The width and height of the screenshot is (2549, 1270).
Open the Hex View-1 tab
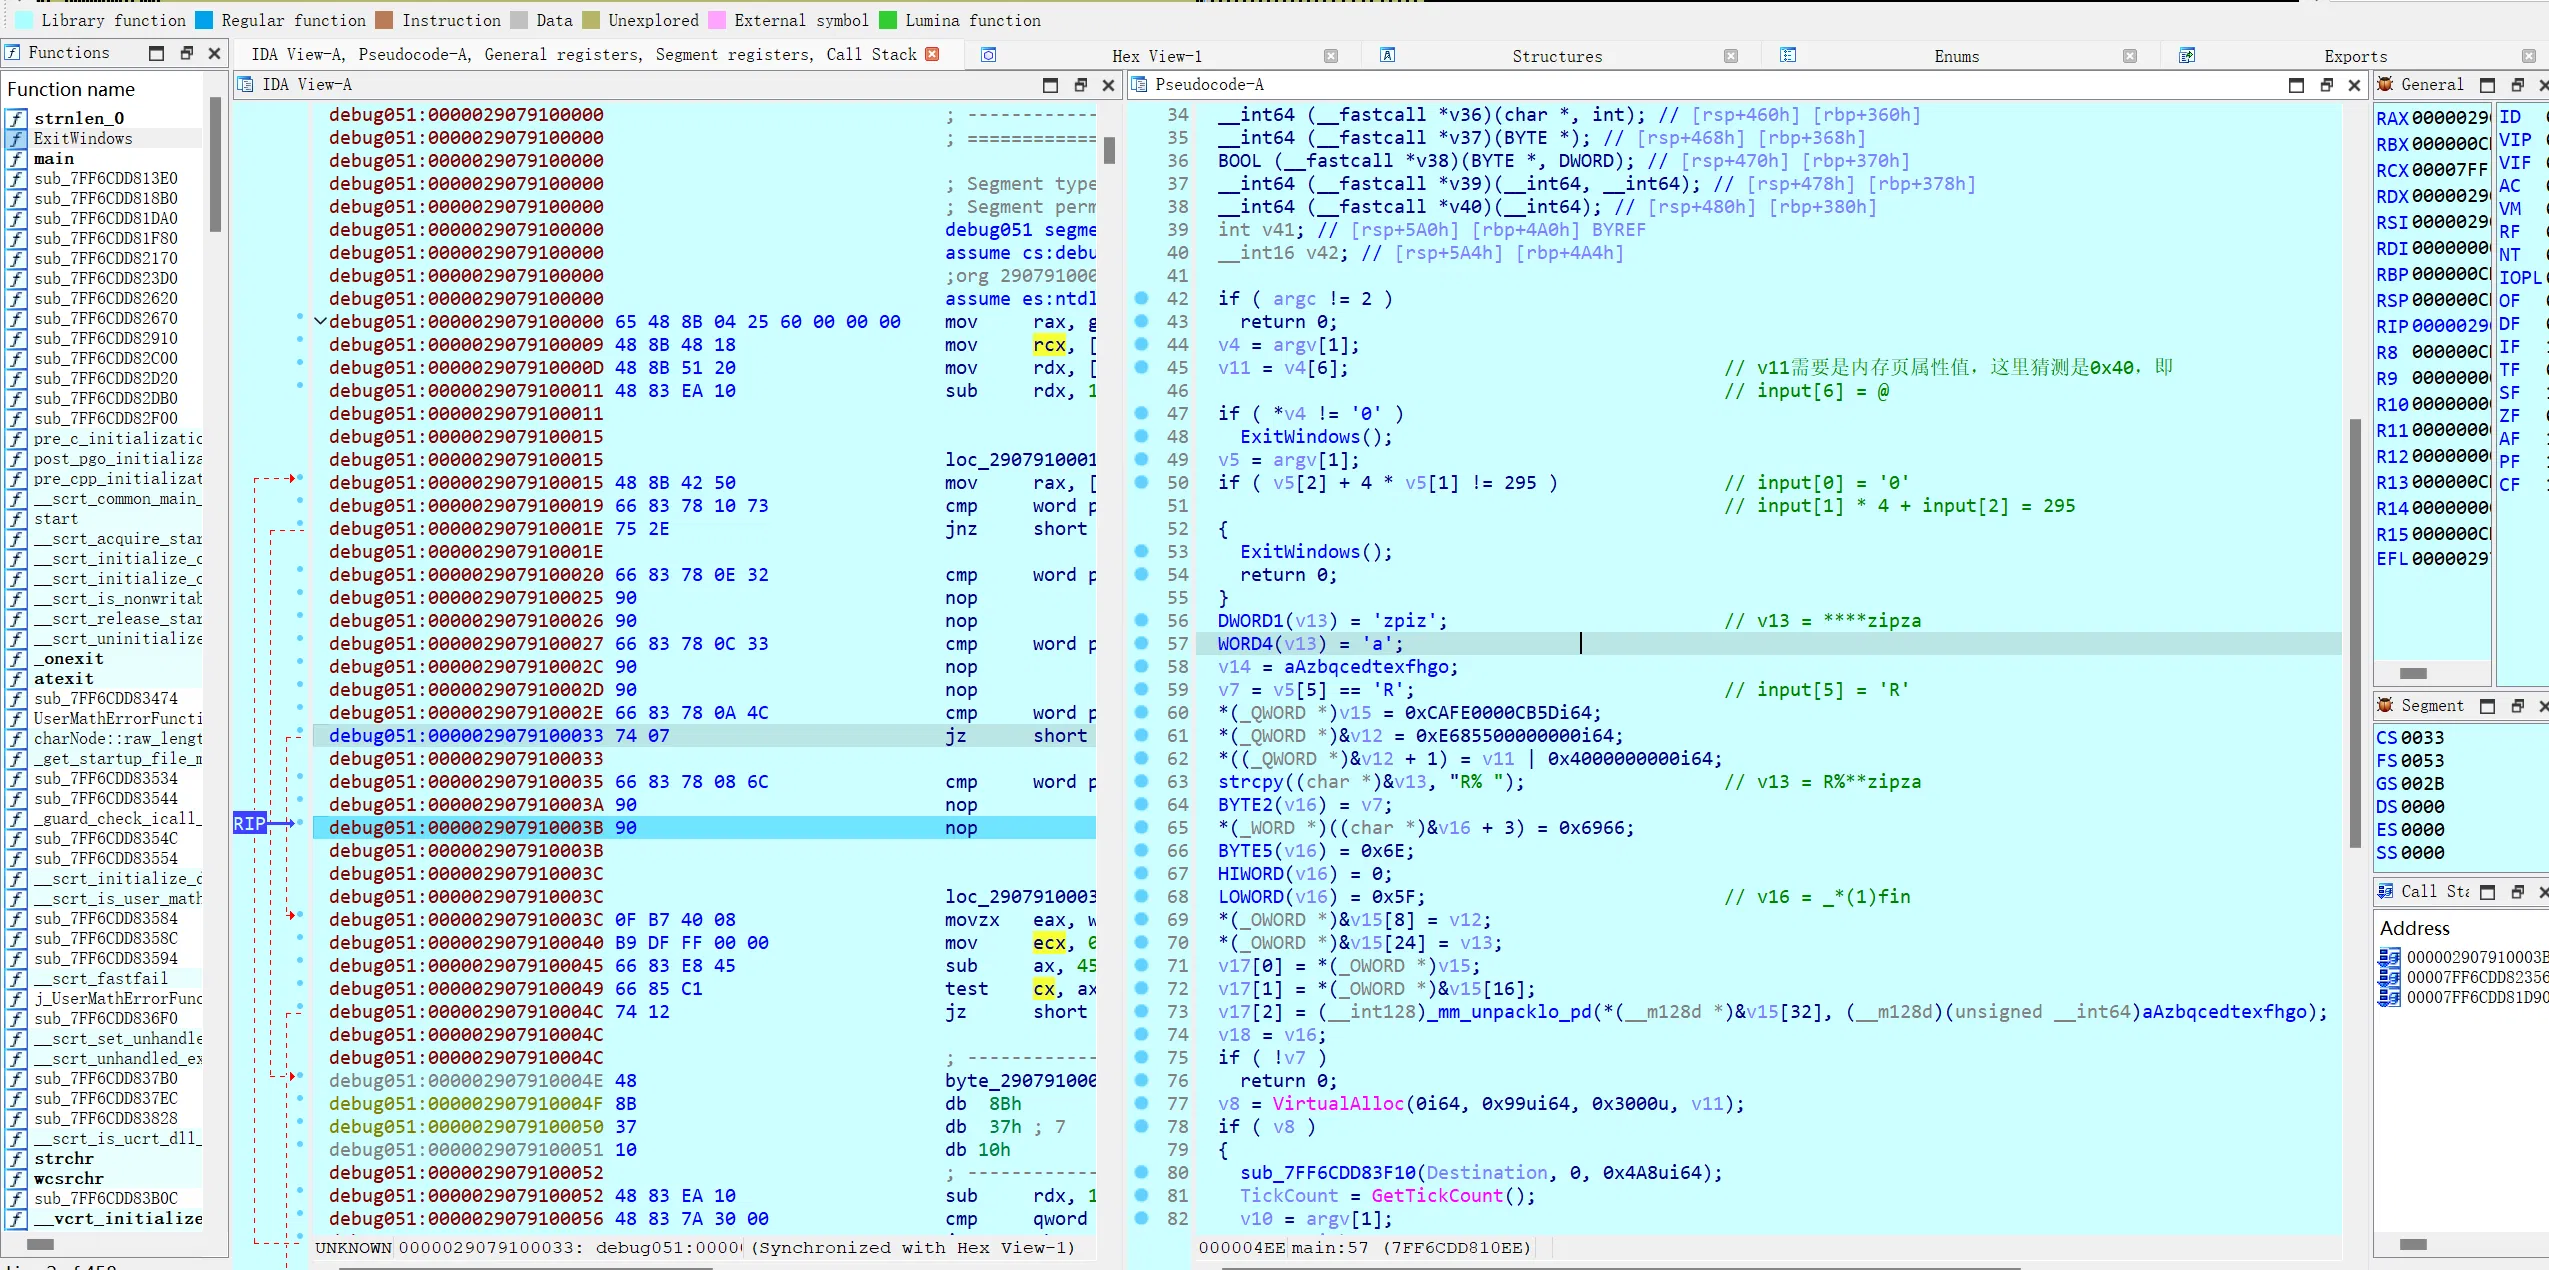1156,56
